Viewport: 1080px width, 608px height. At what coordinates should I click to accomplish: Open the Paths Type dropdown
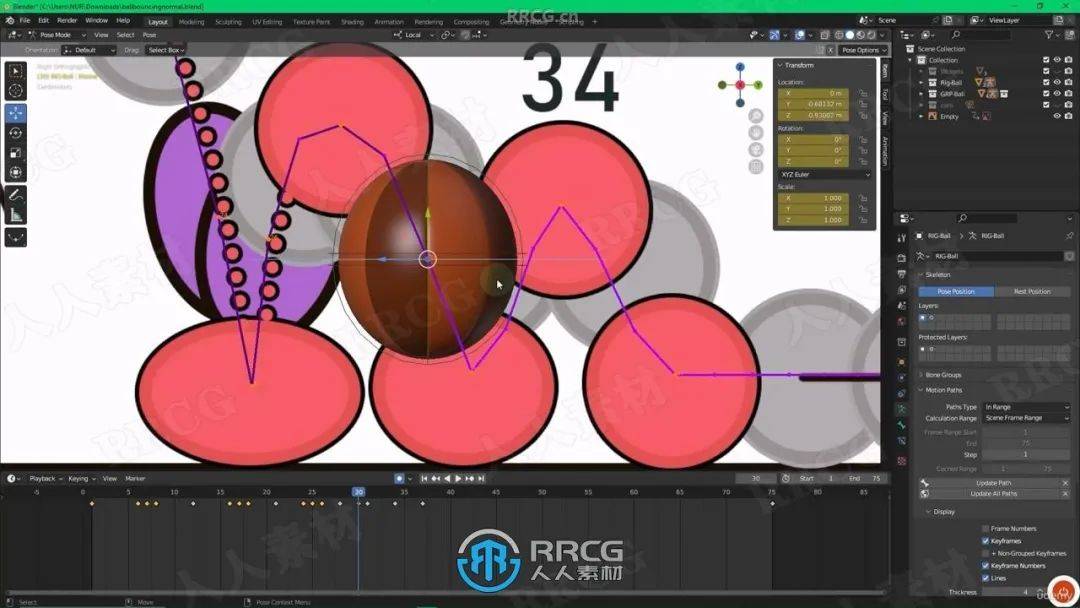(1025, 407)
